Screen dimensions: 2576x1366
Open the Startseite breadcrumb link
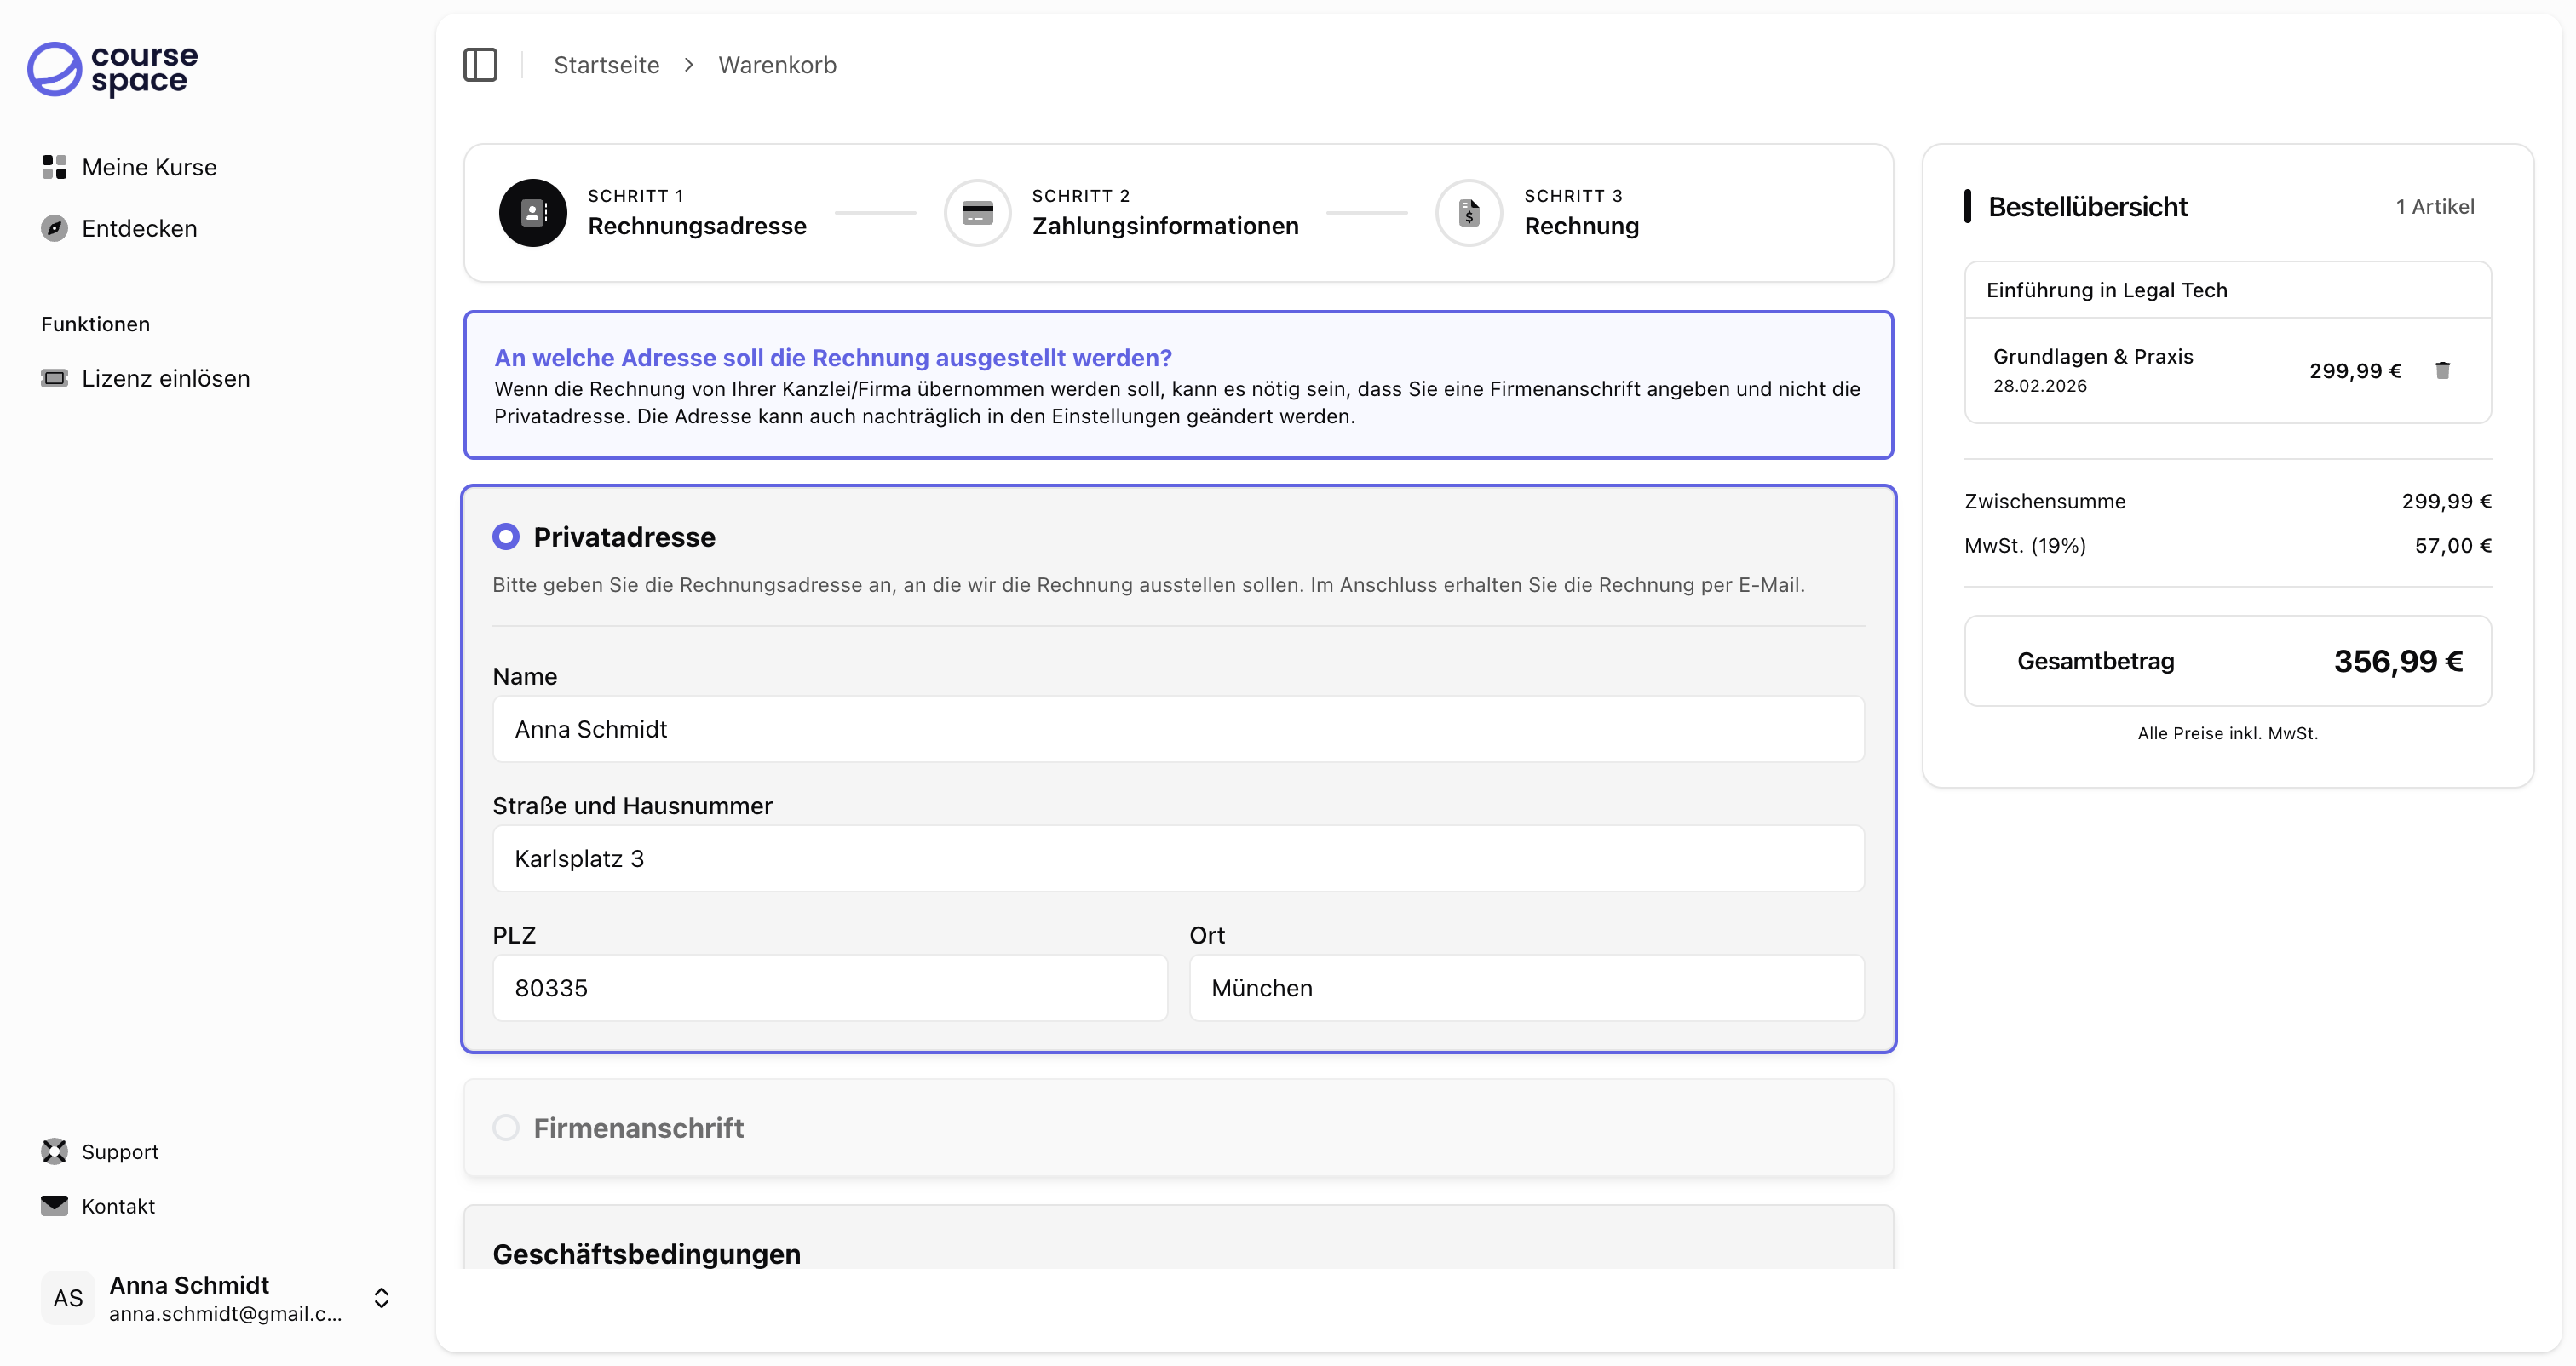tap(606, 64)
